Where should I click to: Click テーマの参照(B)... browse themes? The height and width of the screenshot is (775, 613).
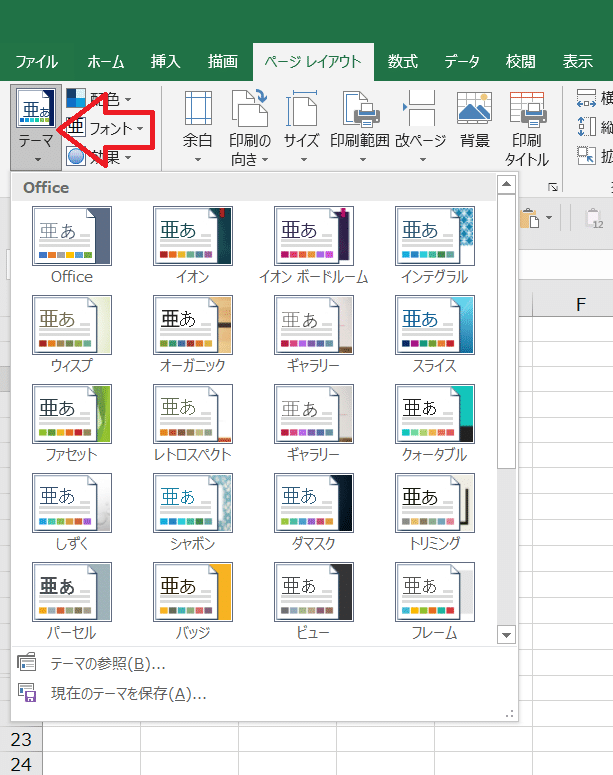[x=264, y=663]
